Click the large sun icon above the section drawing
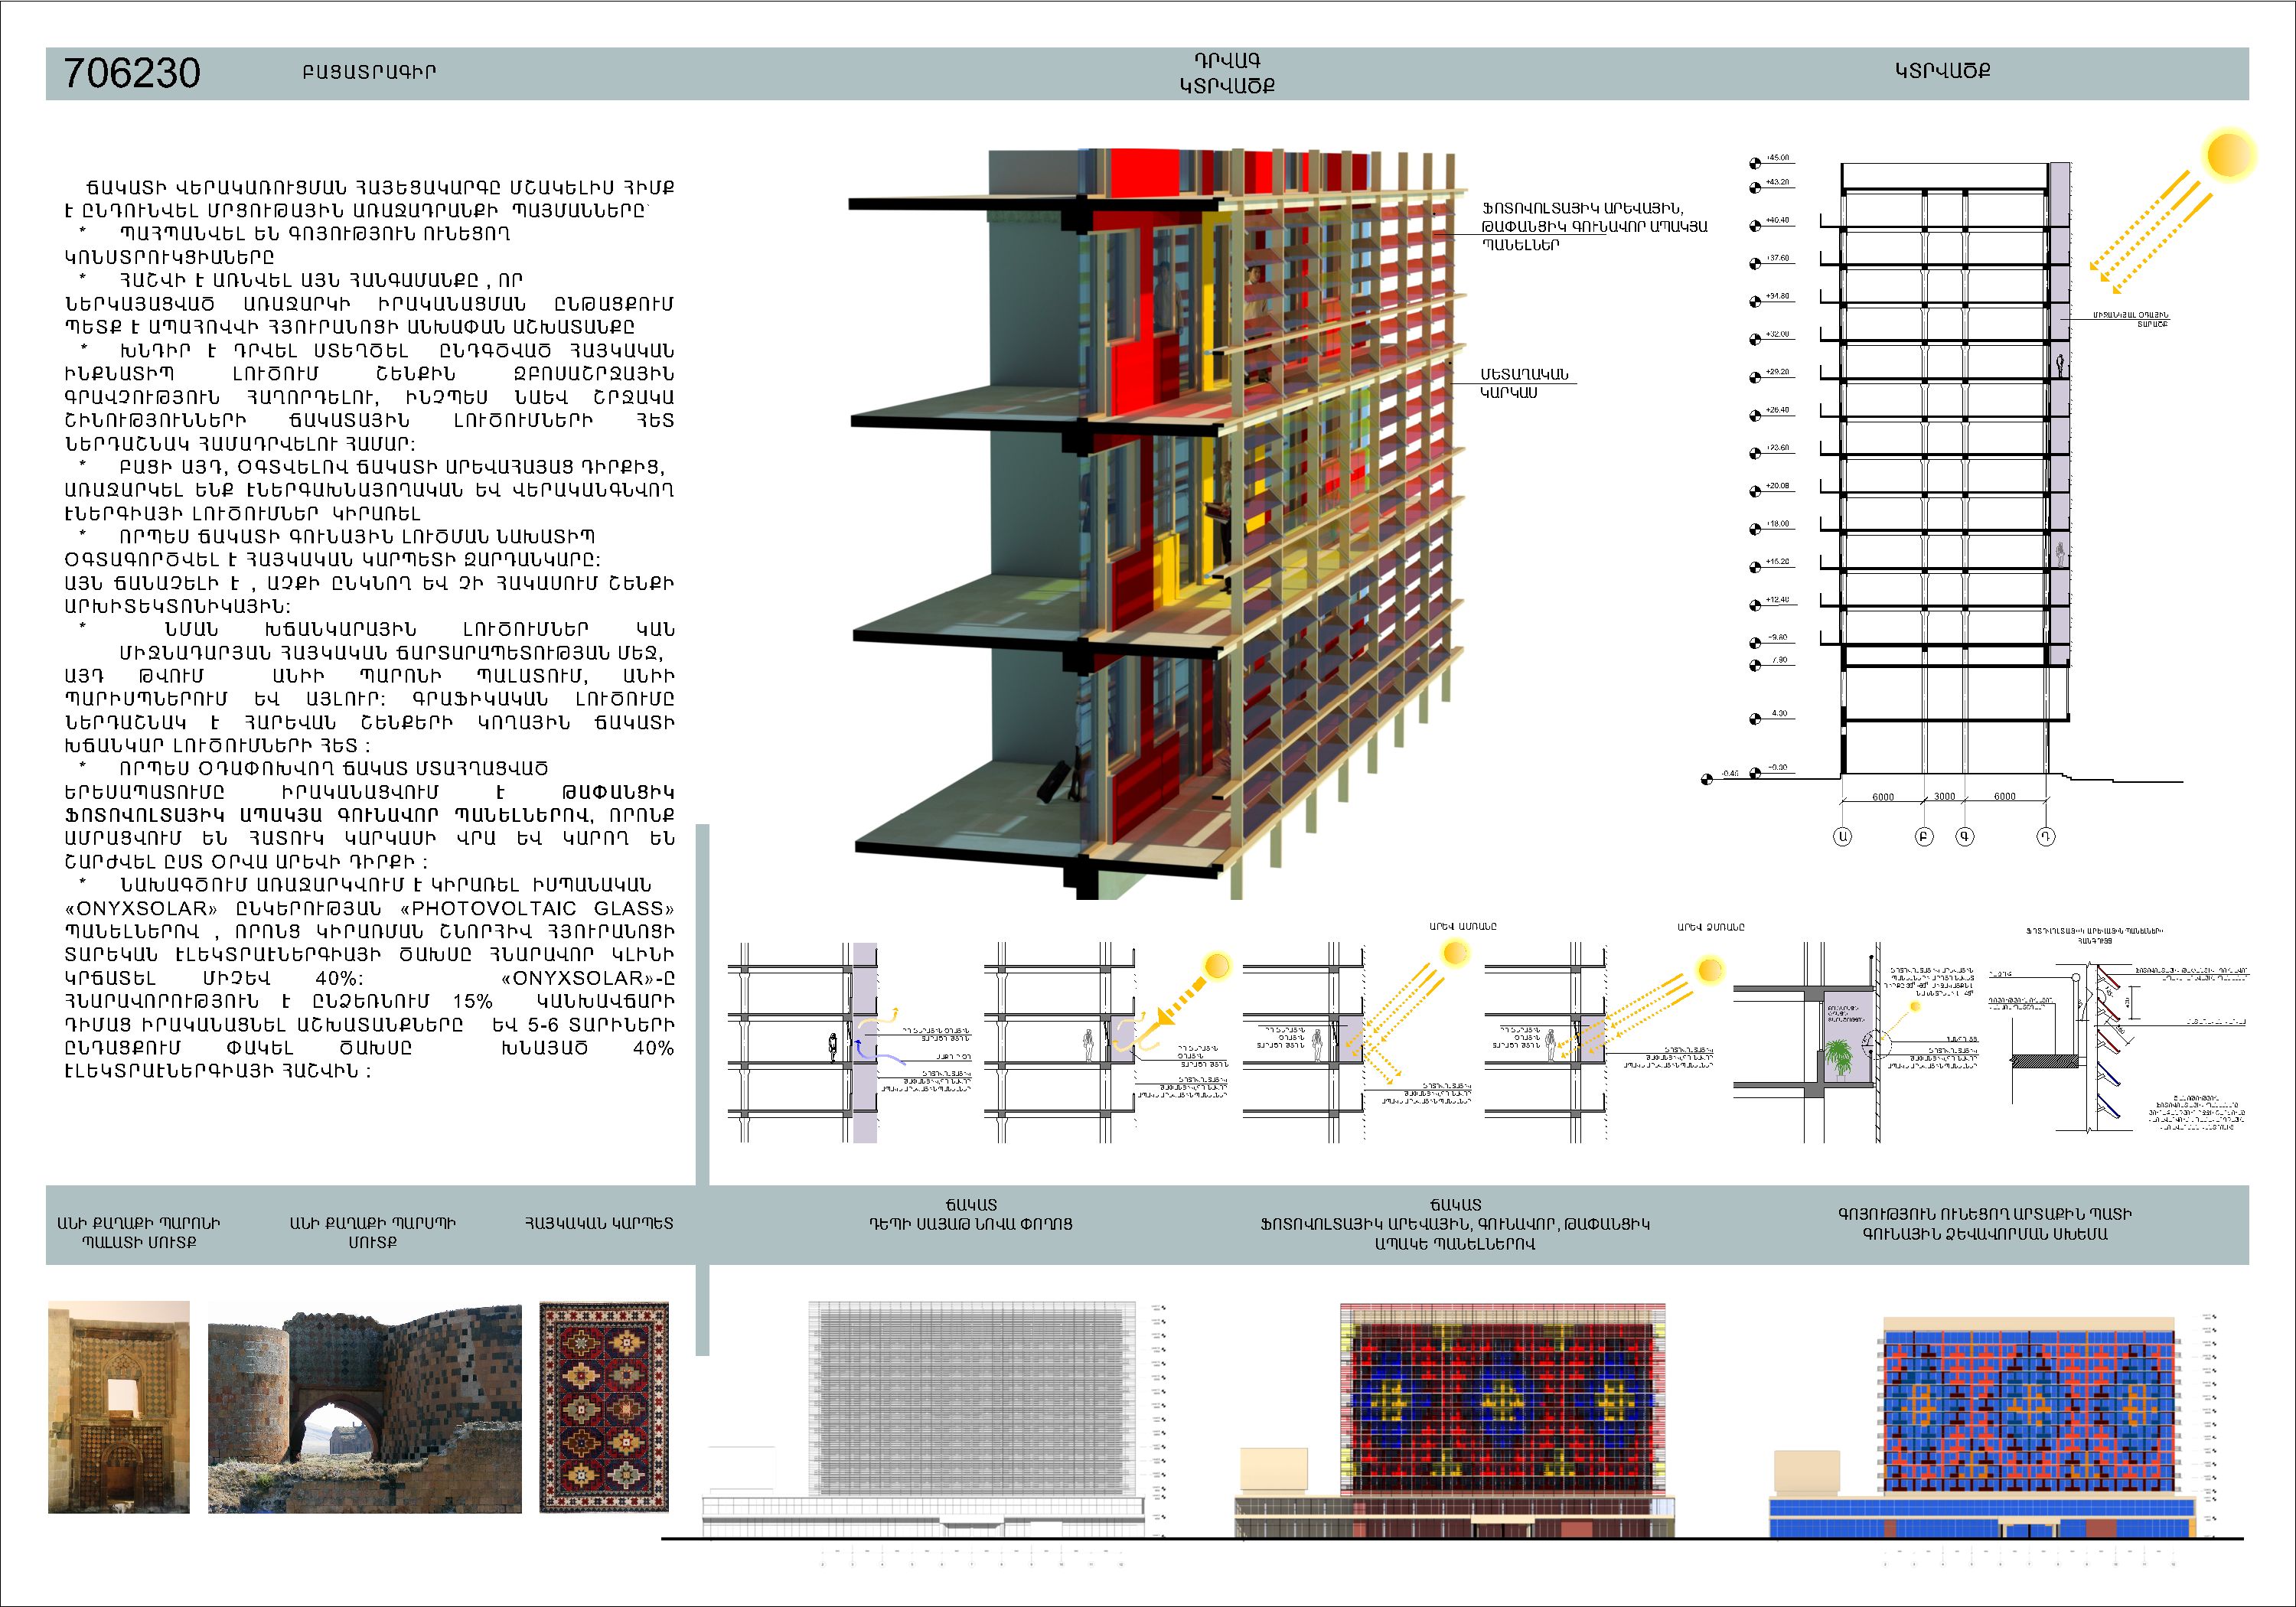The width and height of the screenshot is (2296, 1607). pos(2229,156)
